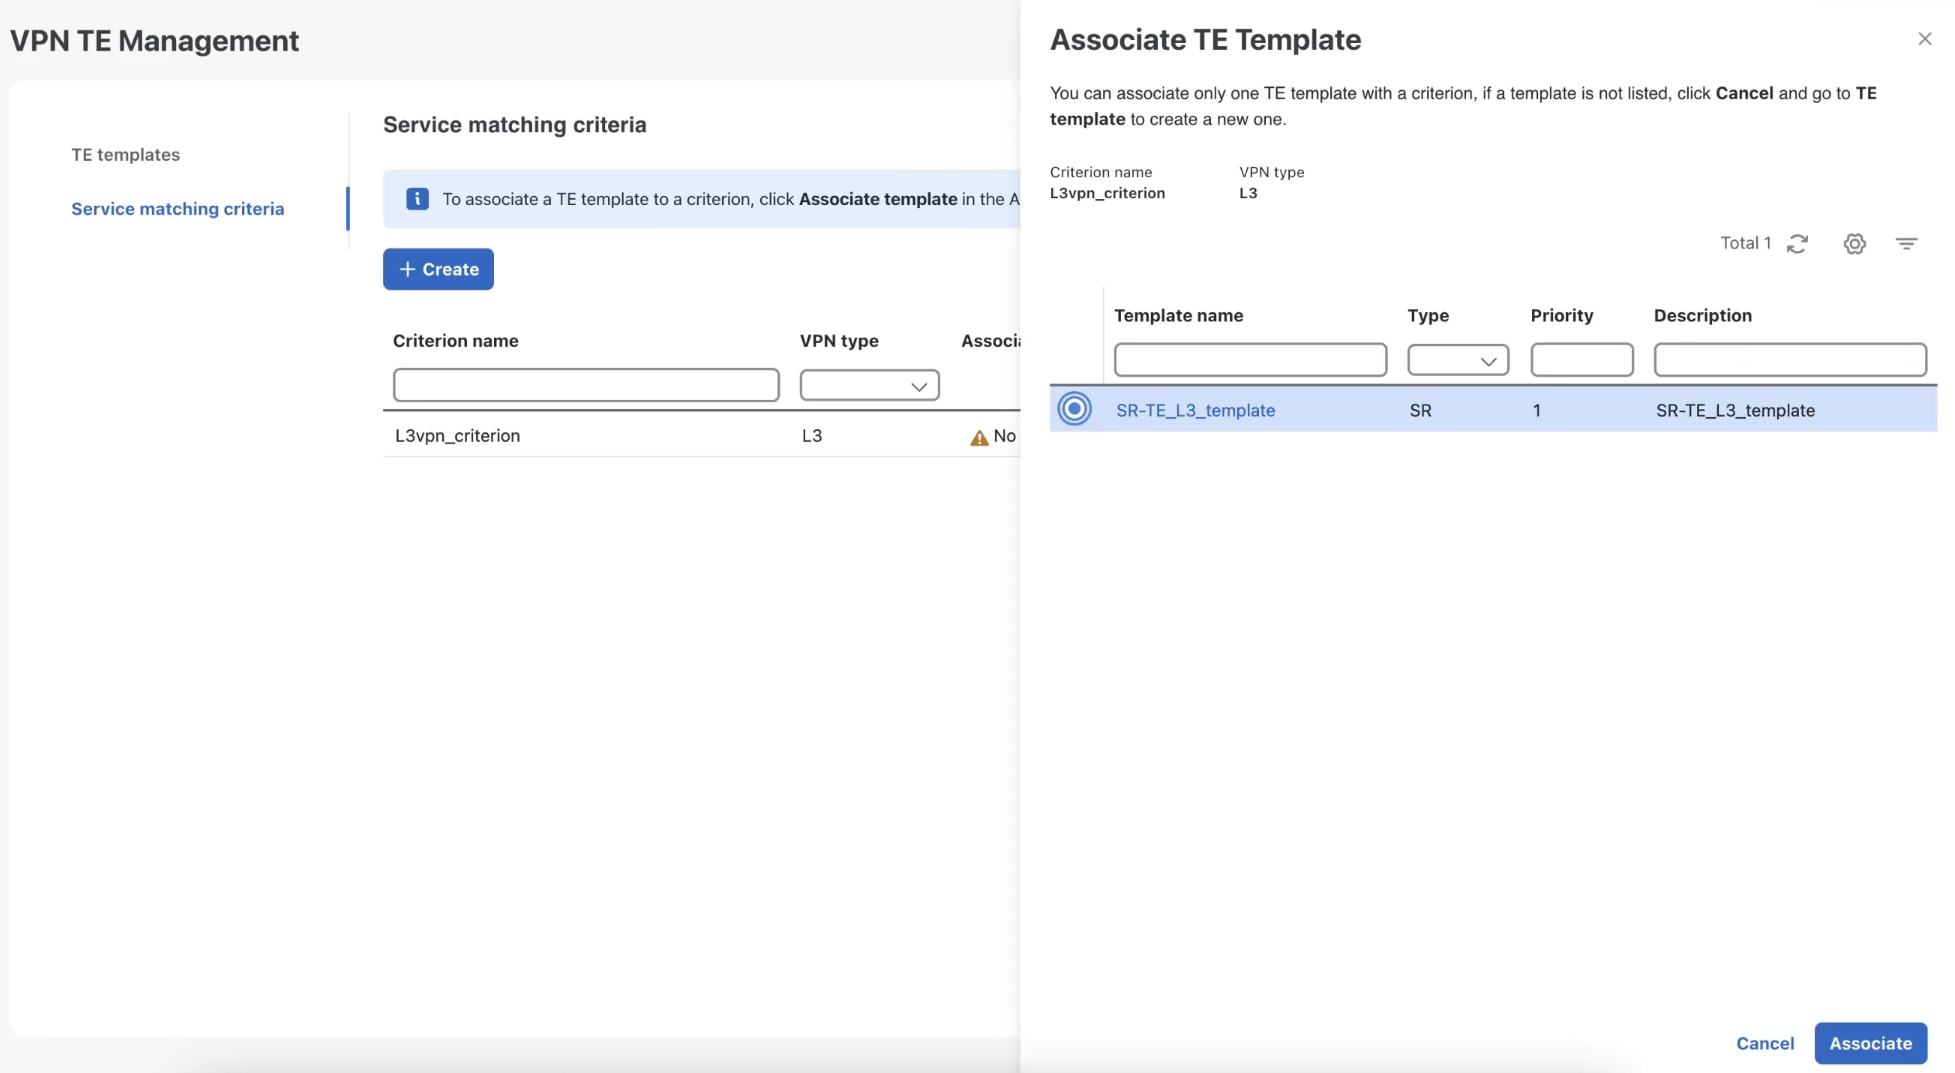
Task: Confirm with the Associate button
Action: (x=1870, y=1043)
